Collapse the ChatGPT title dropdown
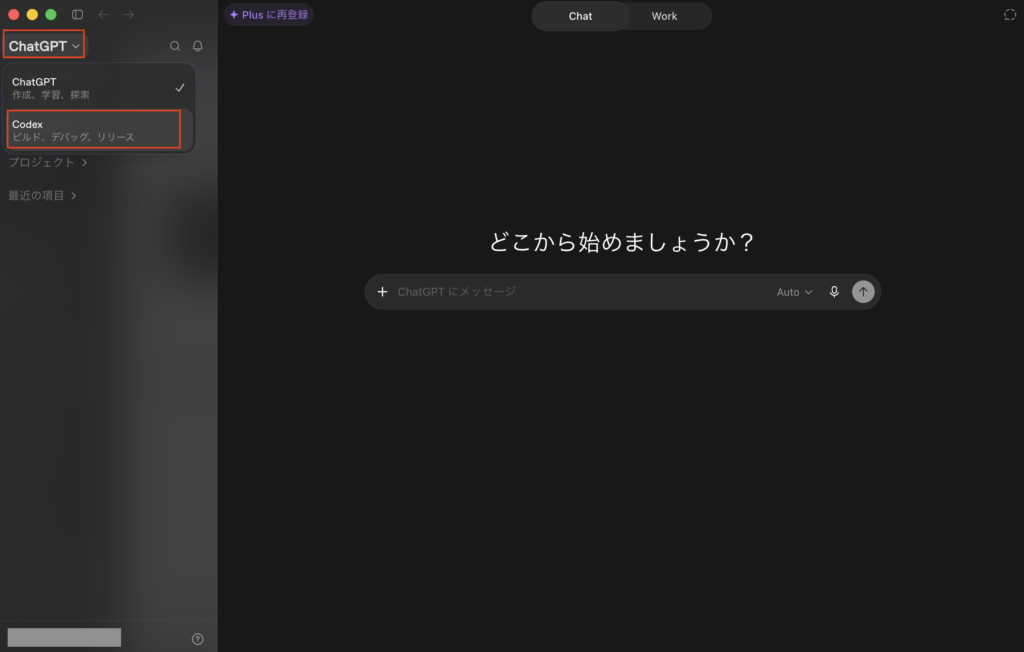1024x652 pixels. pos(44,46)
